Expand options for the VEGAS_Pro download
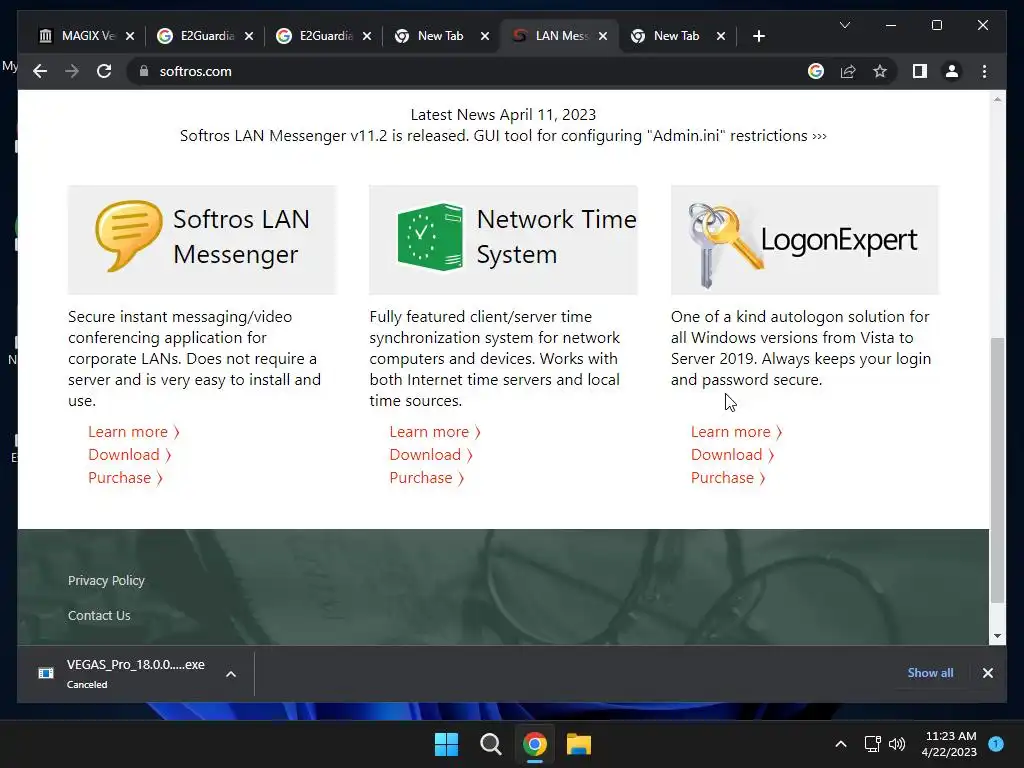 point(231,674)
